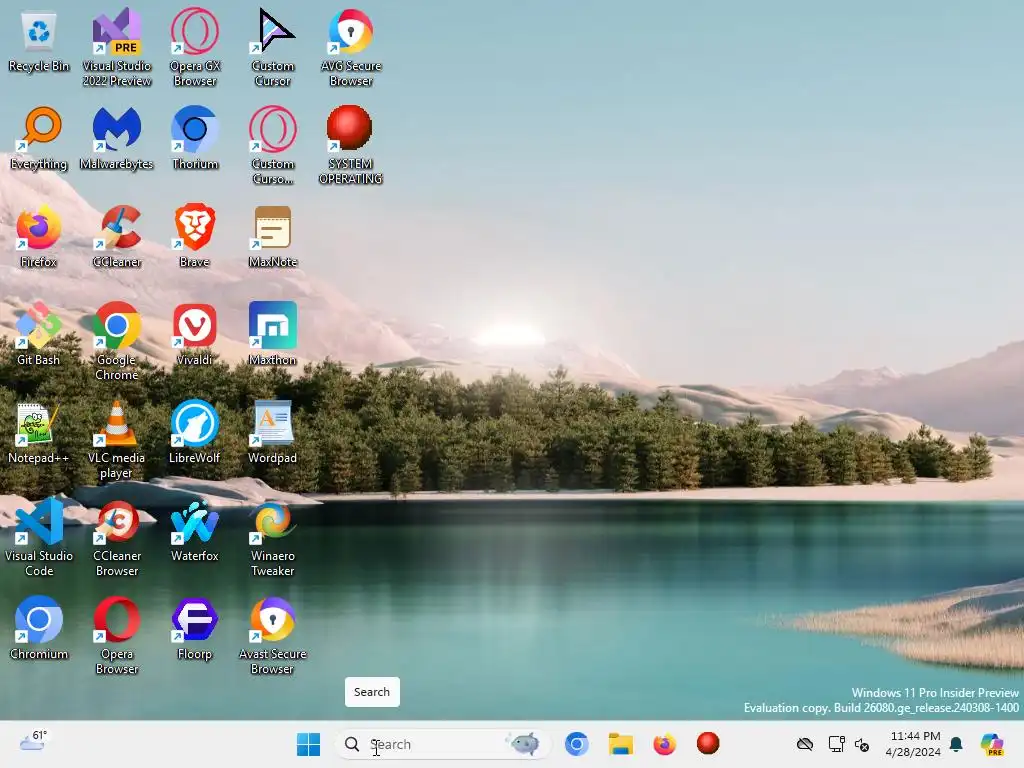
Task: Open the Windows Start menu
Action: click(x=308, y=744)
